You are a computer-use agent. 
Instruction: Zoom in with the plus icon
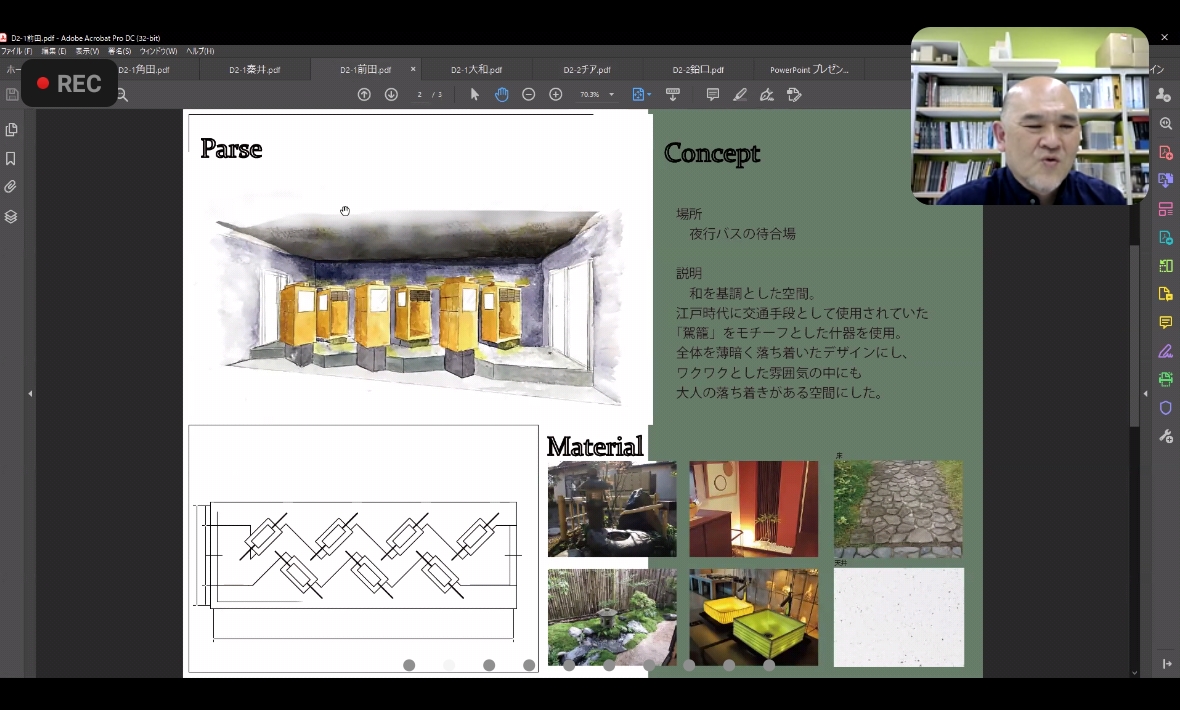pos(556,95)
